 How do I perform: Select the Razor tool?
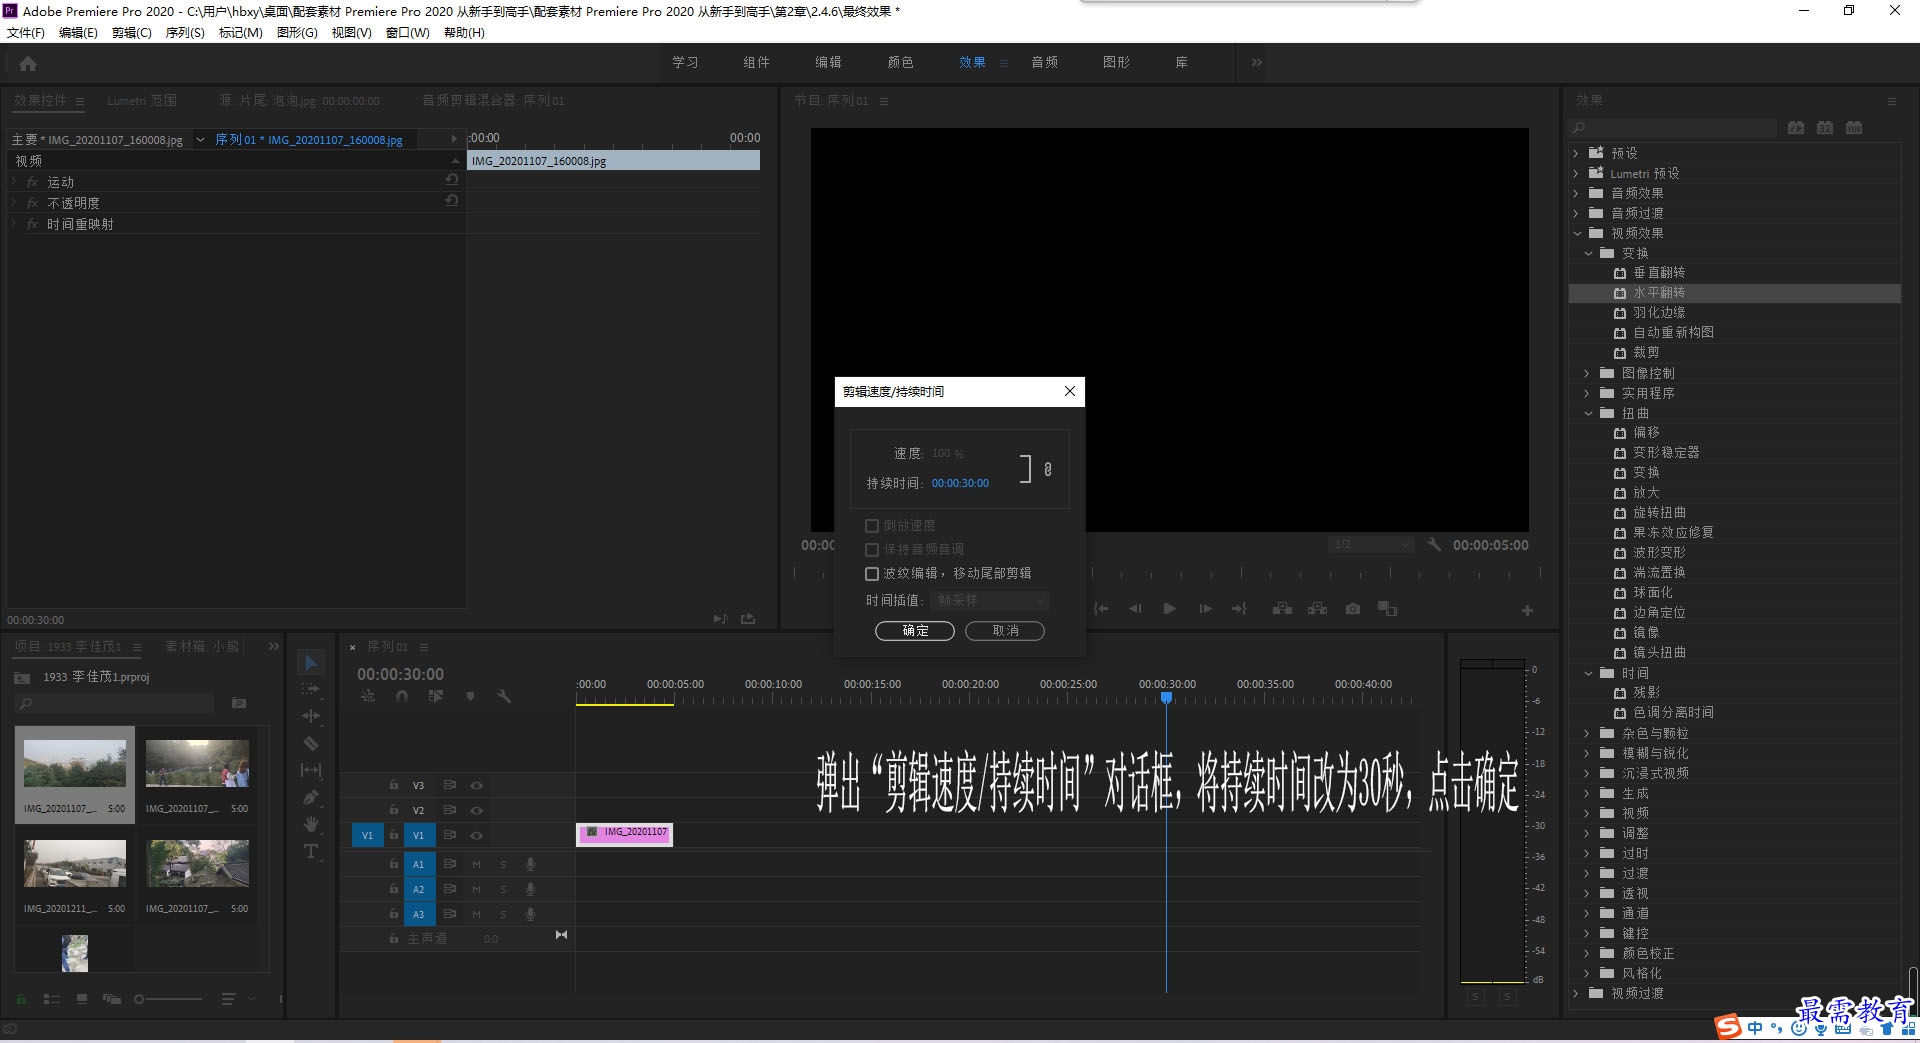tap(311, 743)
